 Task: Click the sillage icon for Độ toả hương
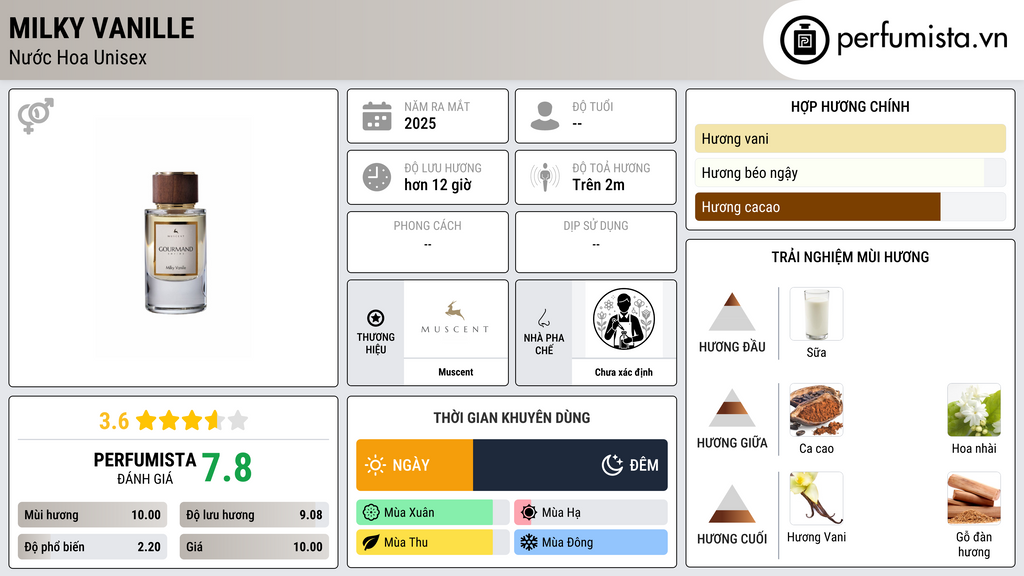pyautogui.click(x=545, y=177)
